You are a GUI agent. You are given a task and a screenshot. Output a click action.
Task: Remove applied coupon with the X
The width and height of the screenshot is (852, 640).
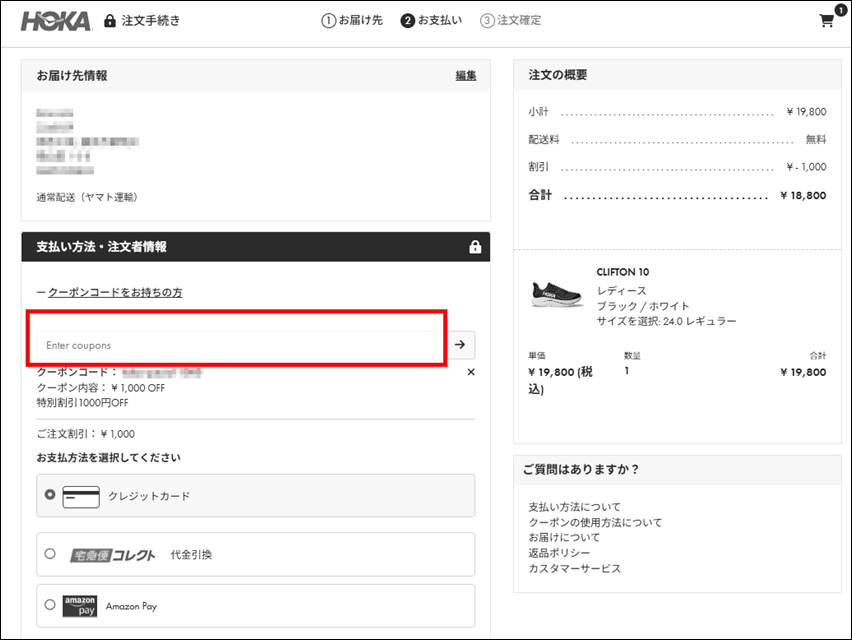[x=471, y=372]
